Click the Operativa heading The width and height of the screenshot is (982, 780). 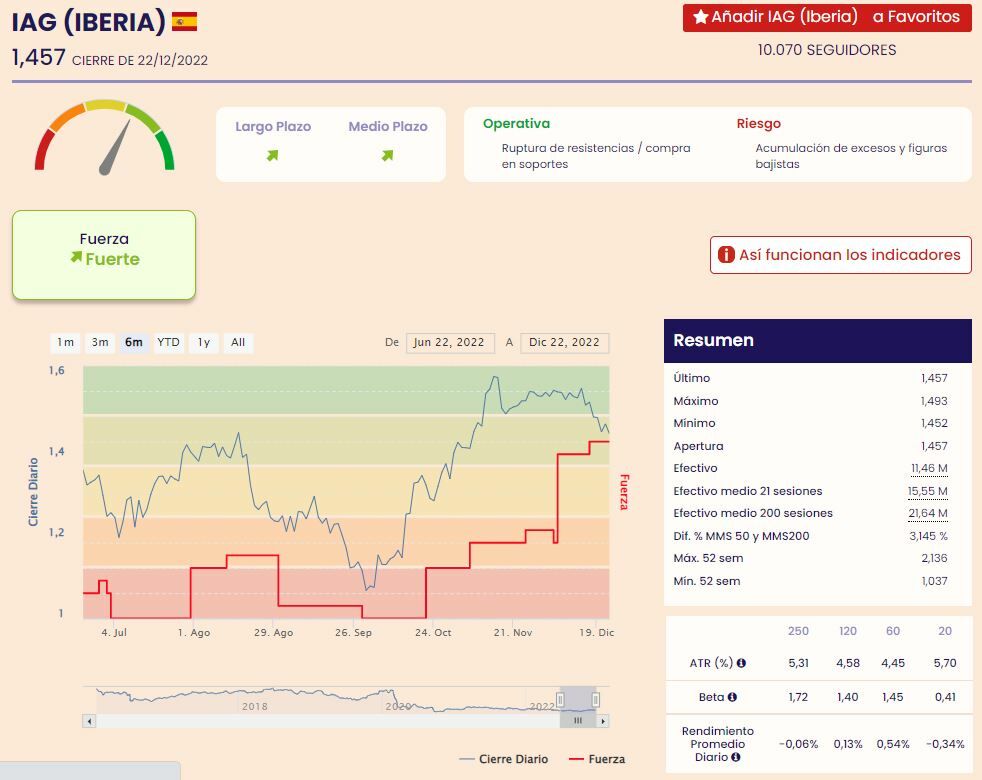pyautogui.click(x=516, y=123)
